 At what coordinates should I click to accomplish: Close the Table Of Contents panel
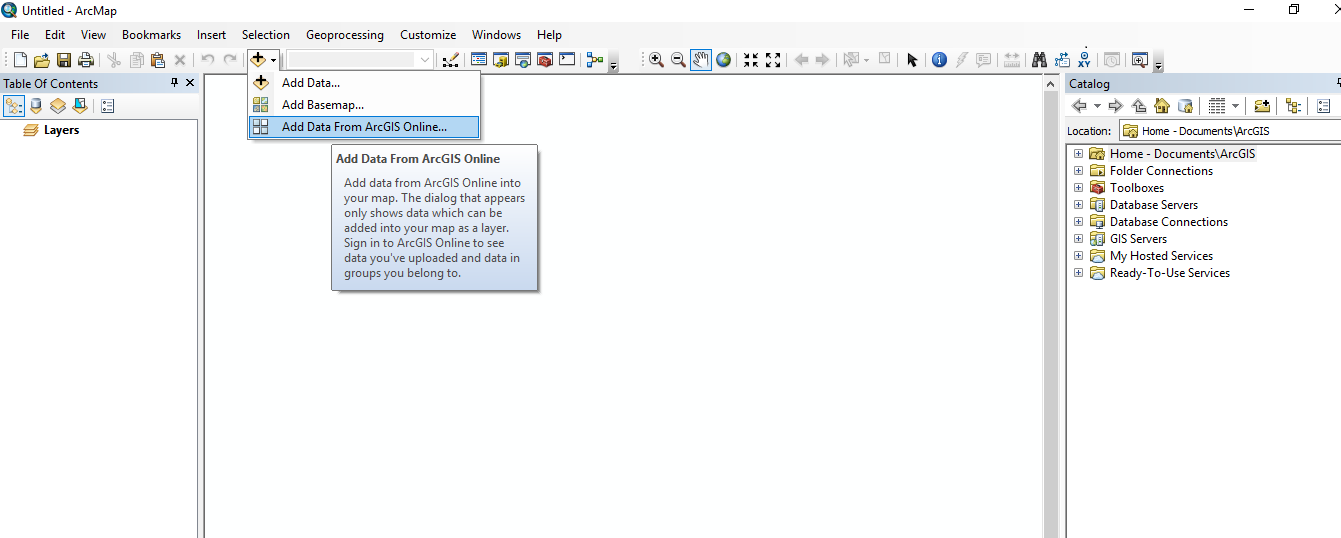[x=190, y=83]
